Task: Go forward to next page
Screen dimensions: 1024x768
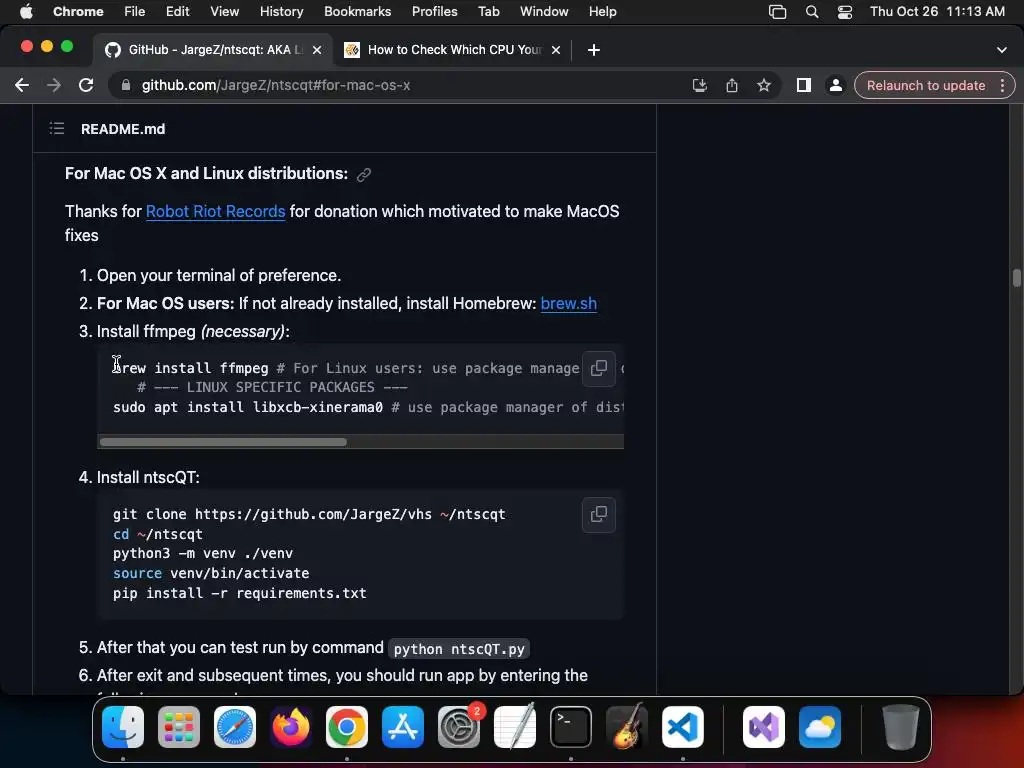Action: [54, 86]
